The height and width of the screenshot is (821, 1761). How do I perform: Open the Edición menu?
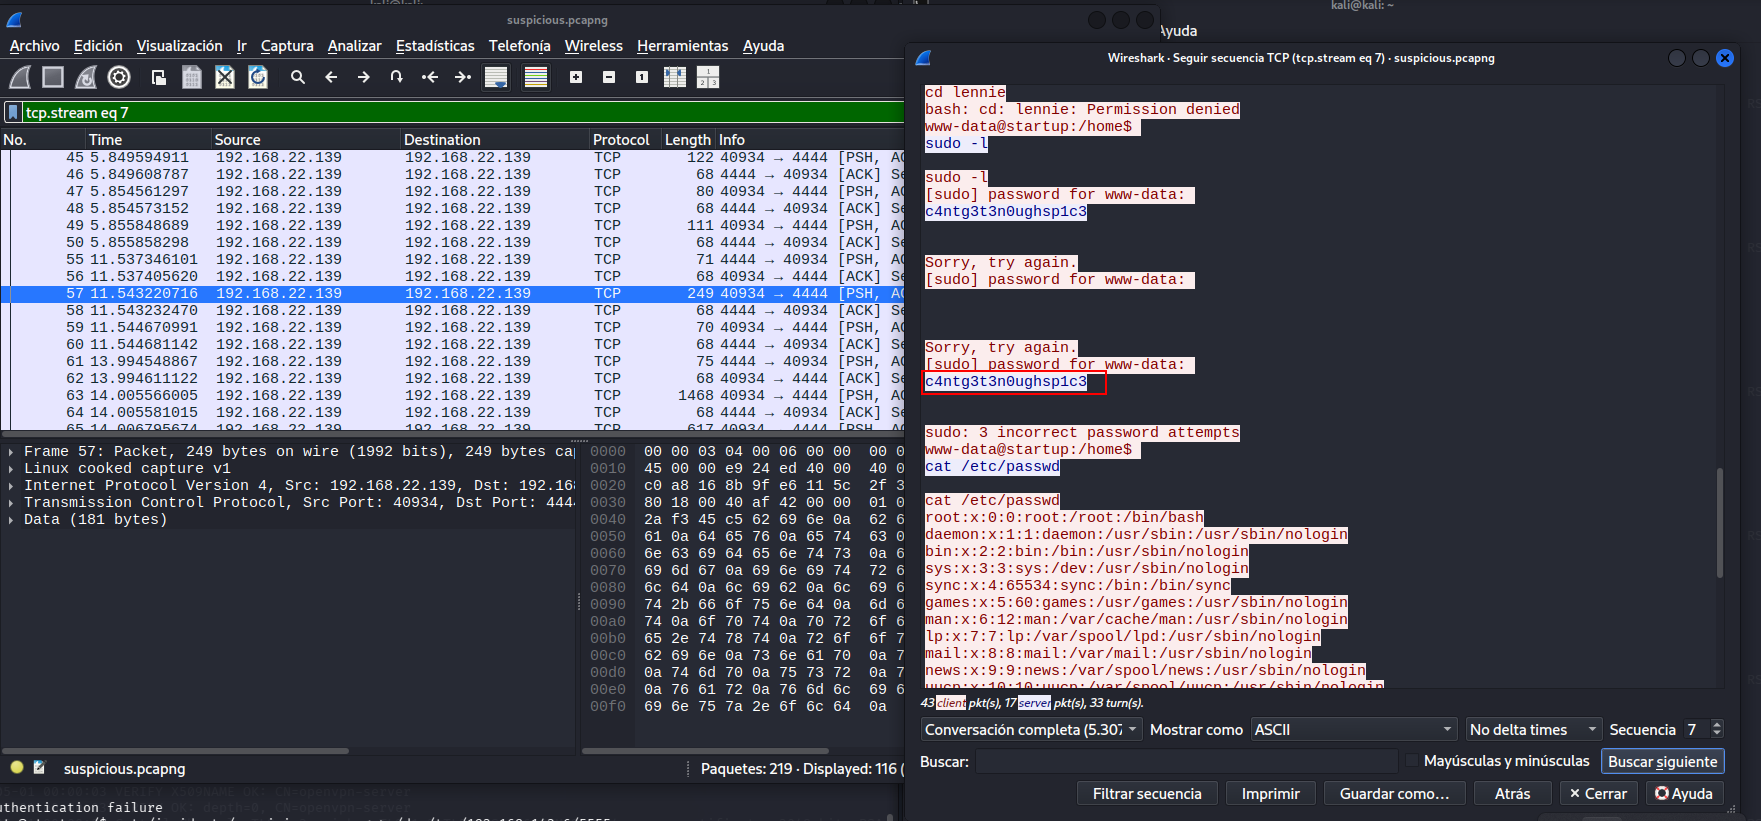pyautogui.click(x=98, y=46)
